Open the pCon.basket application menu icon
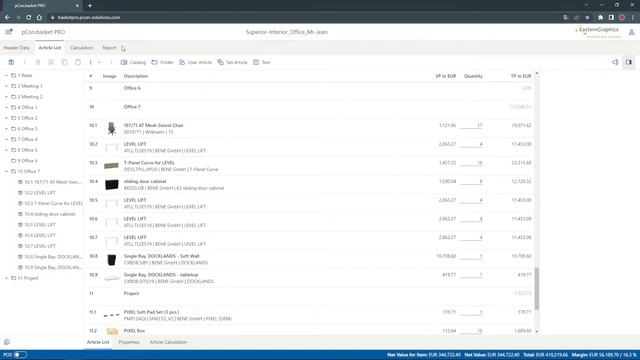The image size is (640, 360). [9, 32]
